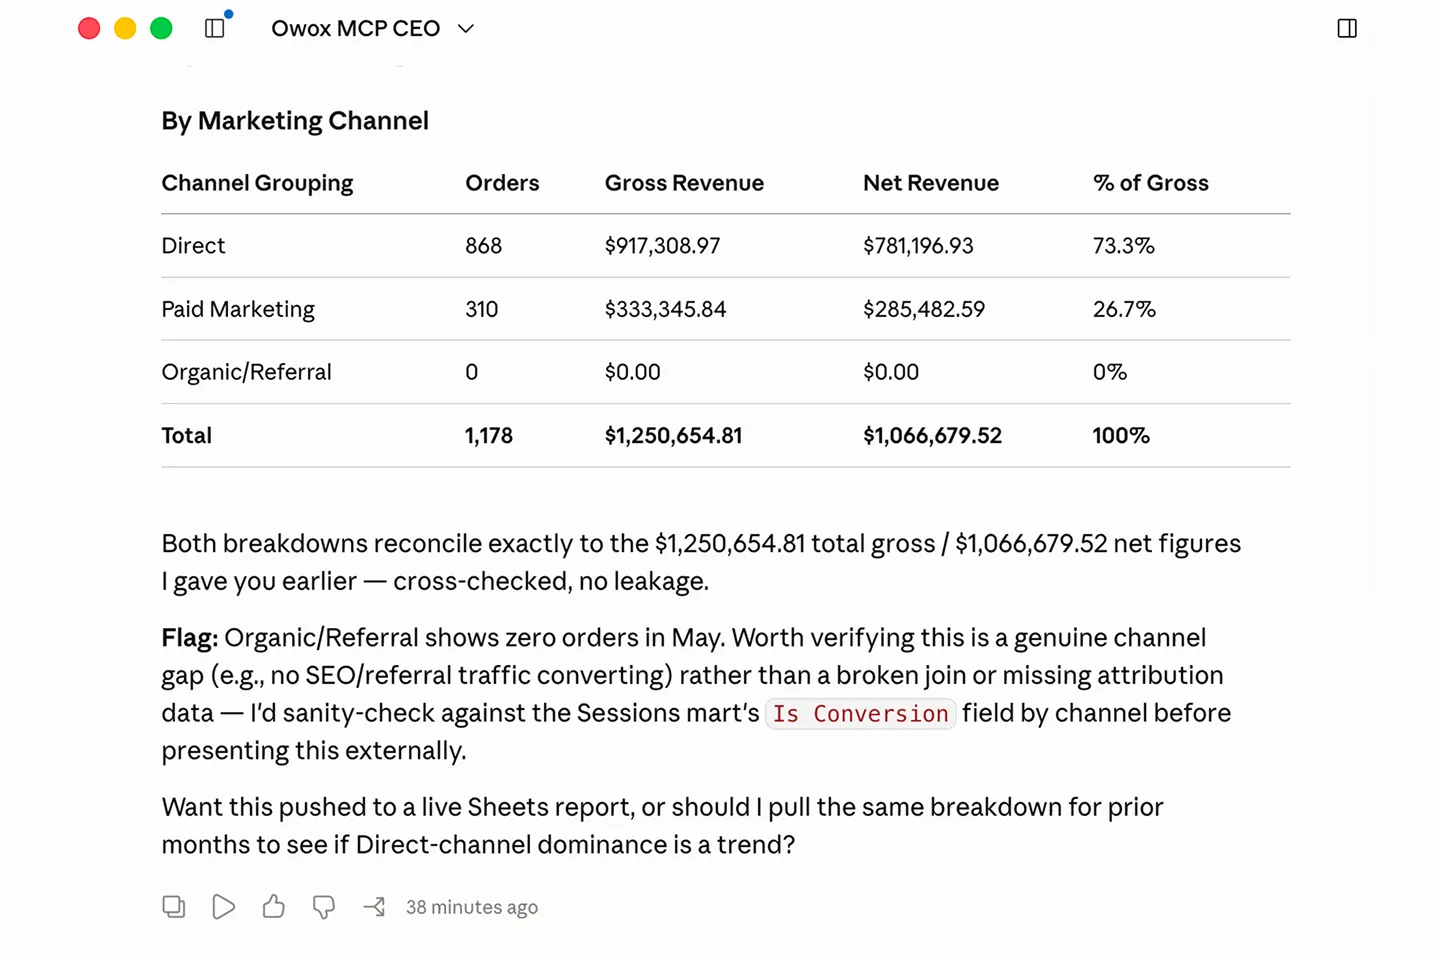
Task: Select the '$917,308.97' gross revenue cell
Action: point(662,246)
